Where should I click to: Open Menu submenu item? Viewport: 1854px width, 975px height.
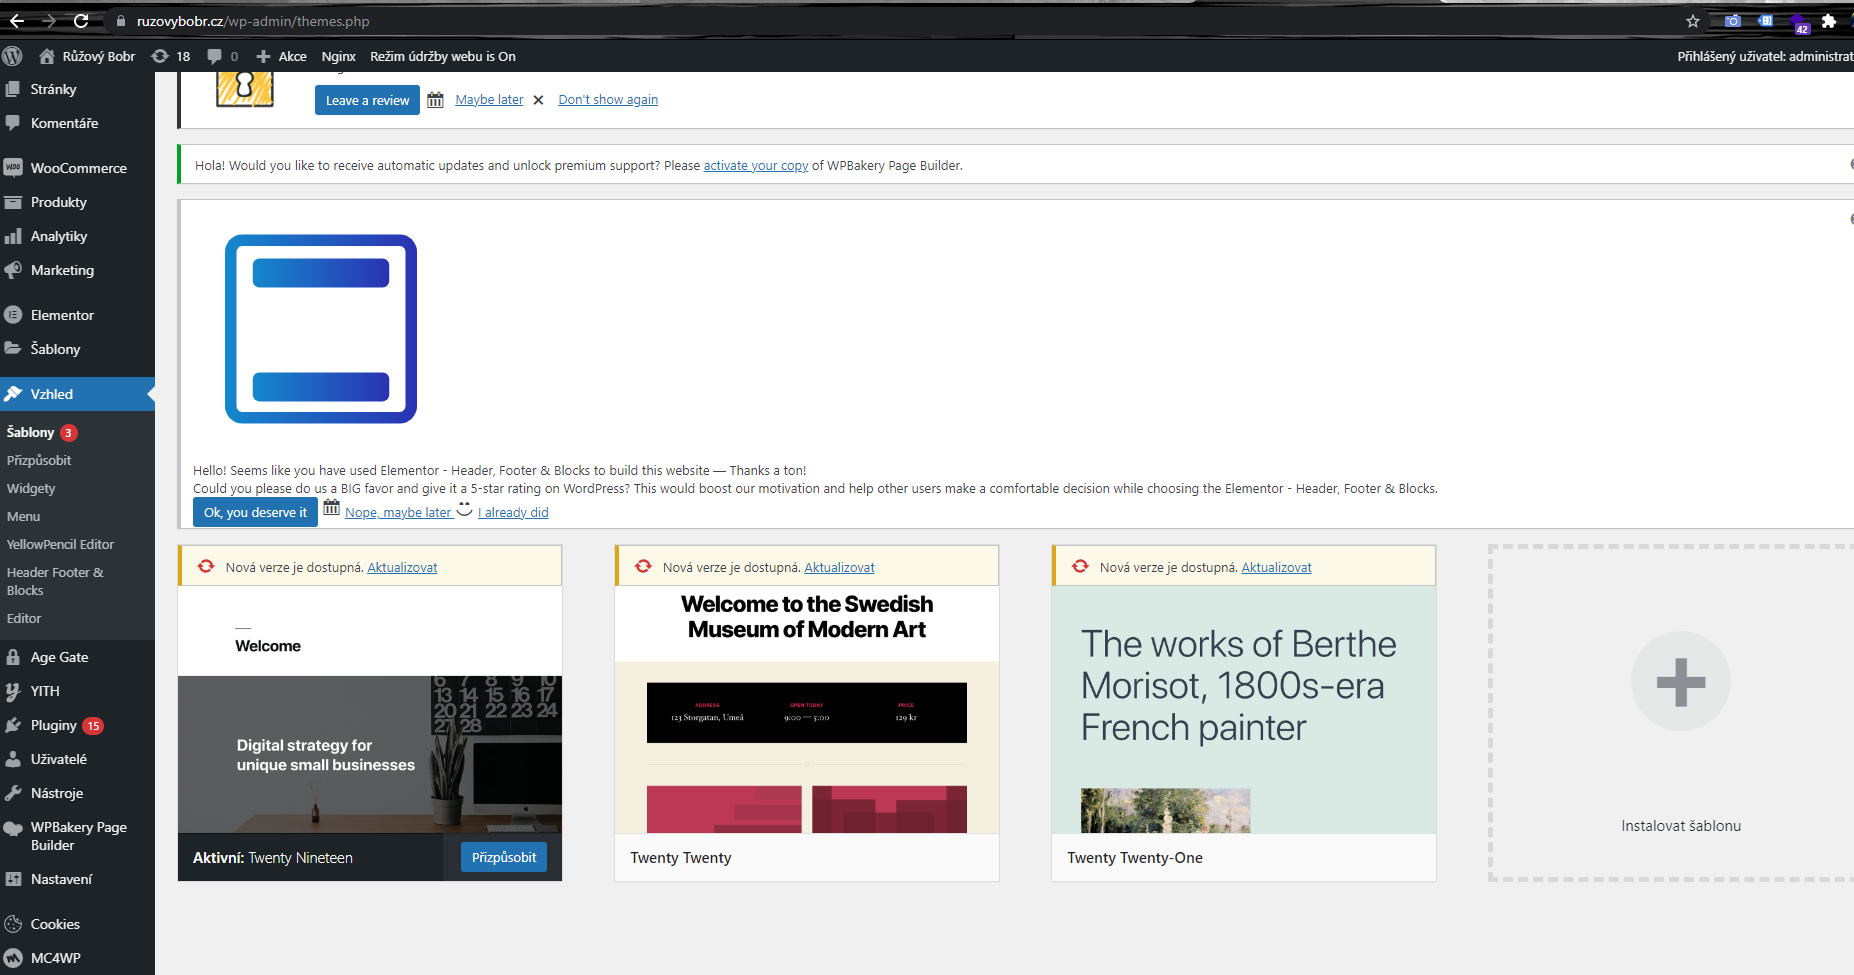click(x=24, y=516)
